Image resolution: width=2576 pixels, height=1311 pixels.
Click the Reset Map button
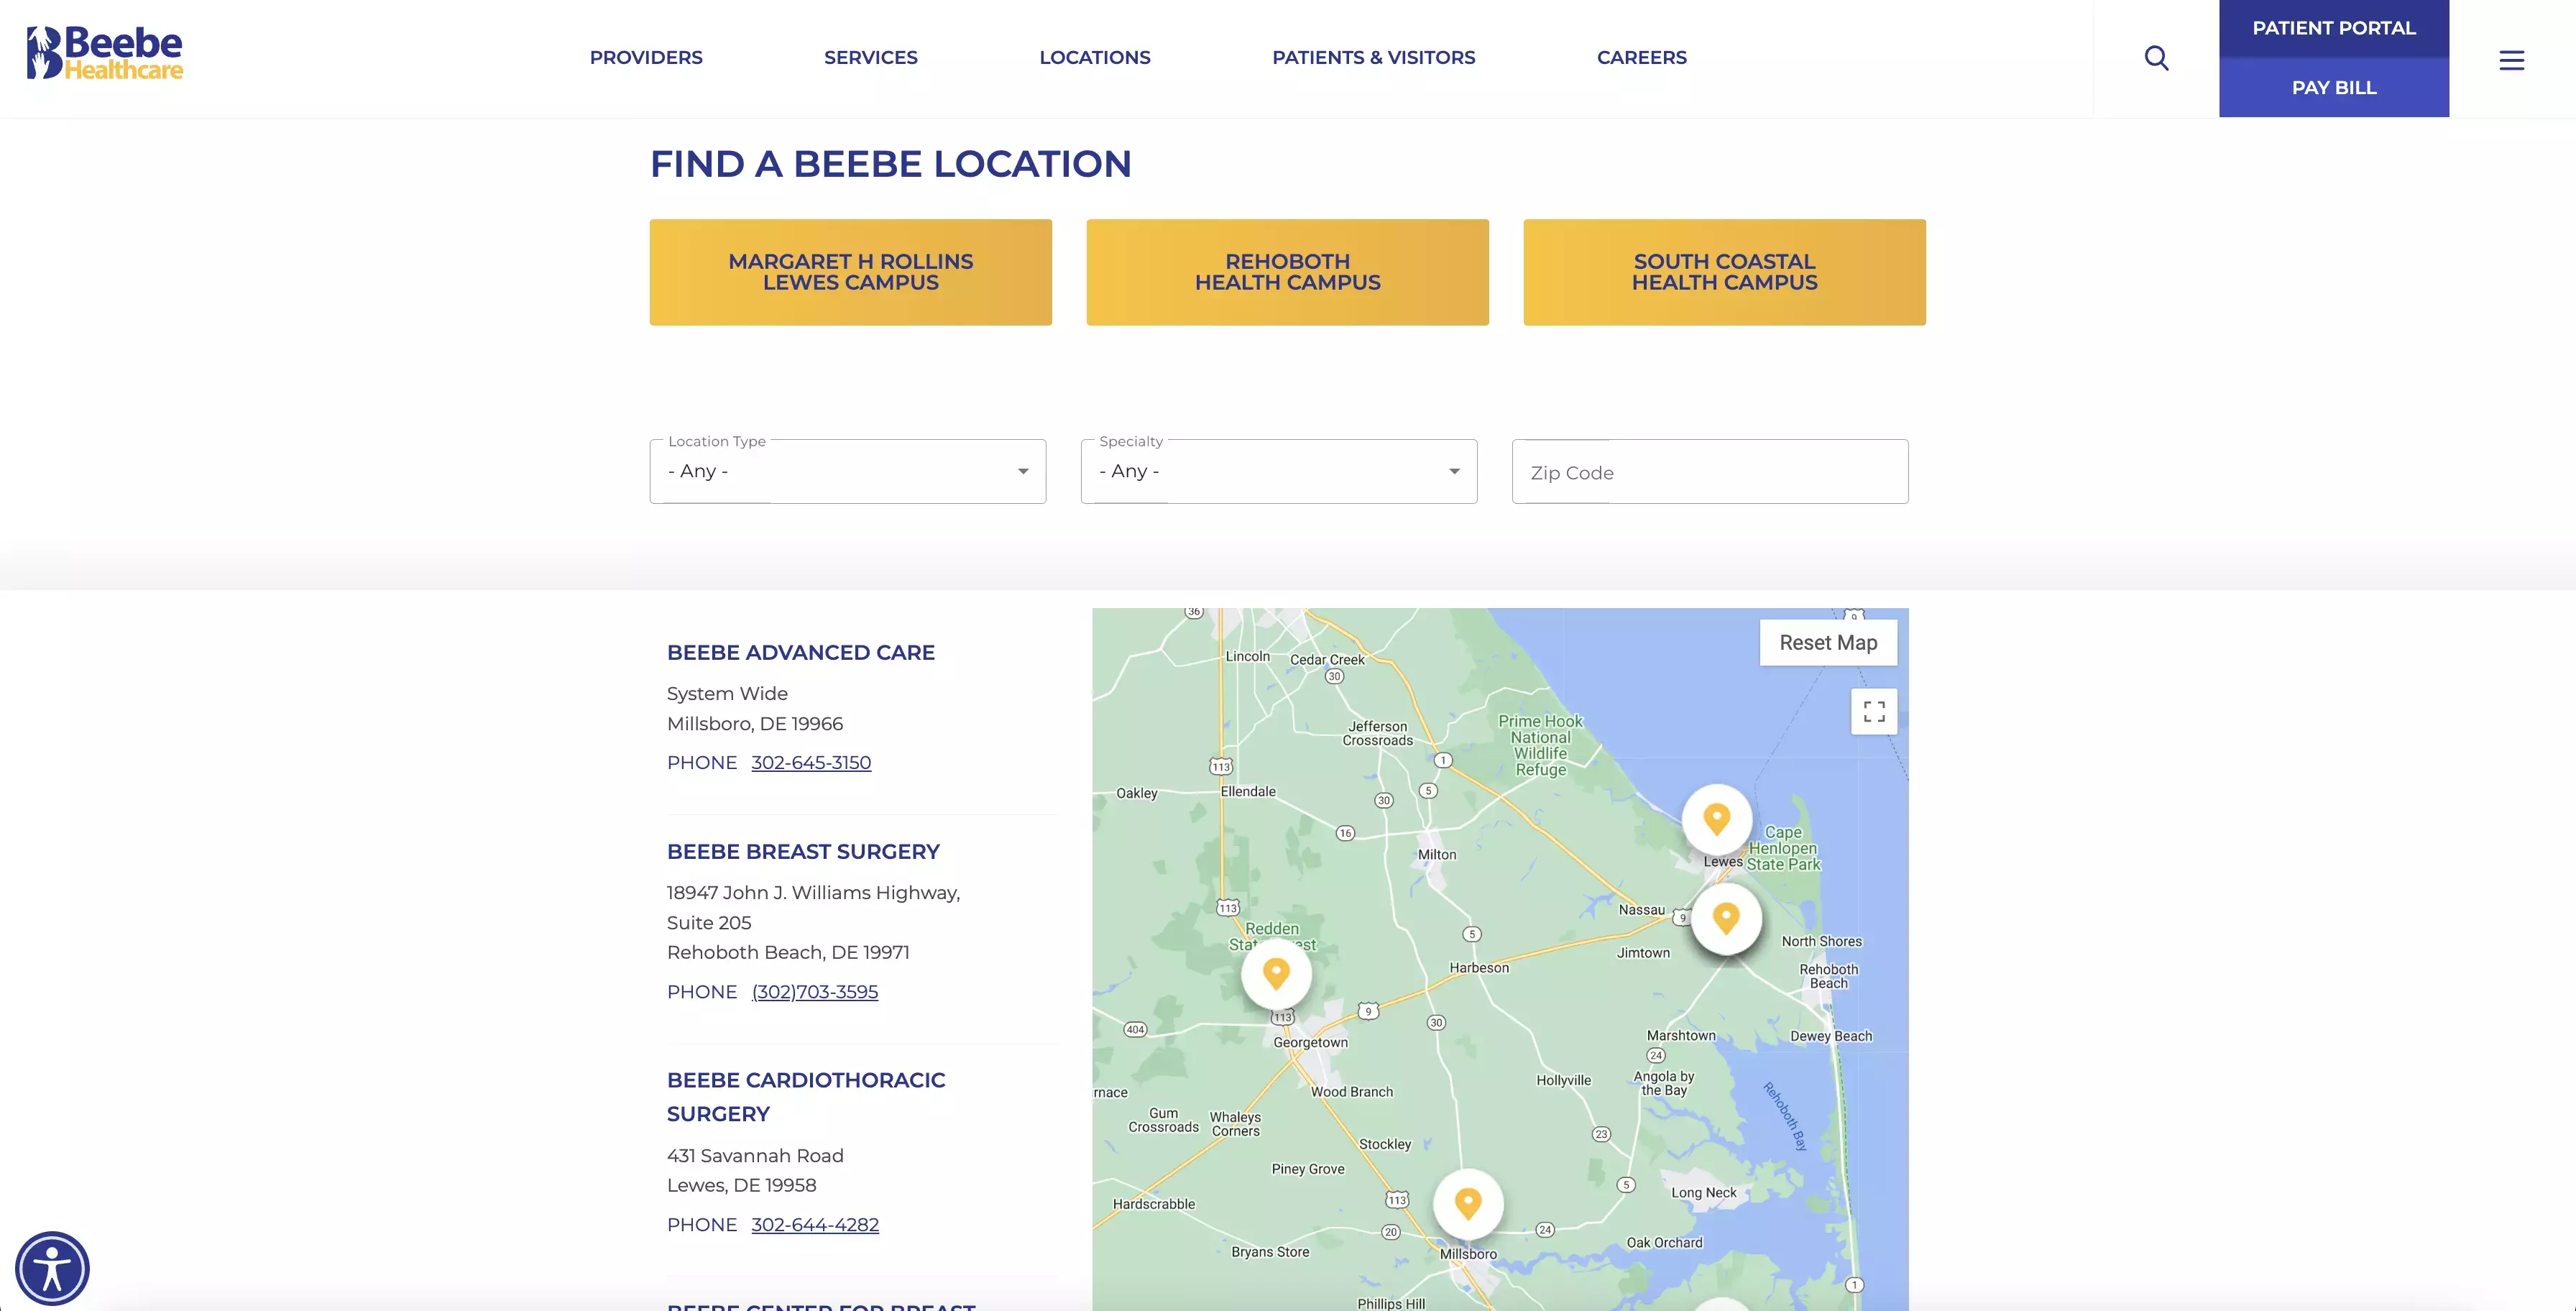click(1828, 643)
